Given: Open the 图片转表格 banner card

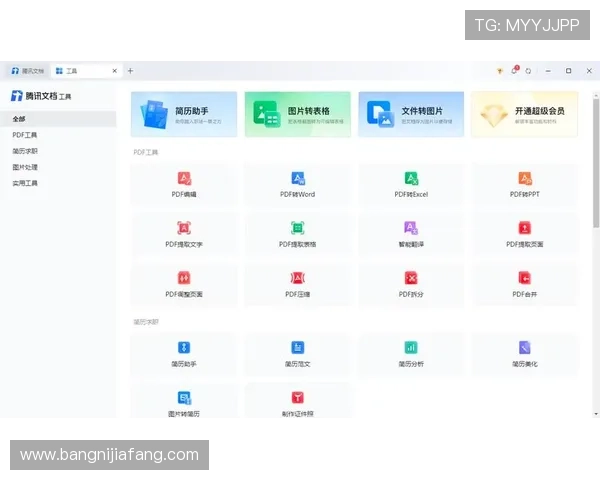Looking at the screenshot, I should 297,114.
